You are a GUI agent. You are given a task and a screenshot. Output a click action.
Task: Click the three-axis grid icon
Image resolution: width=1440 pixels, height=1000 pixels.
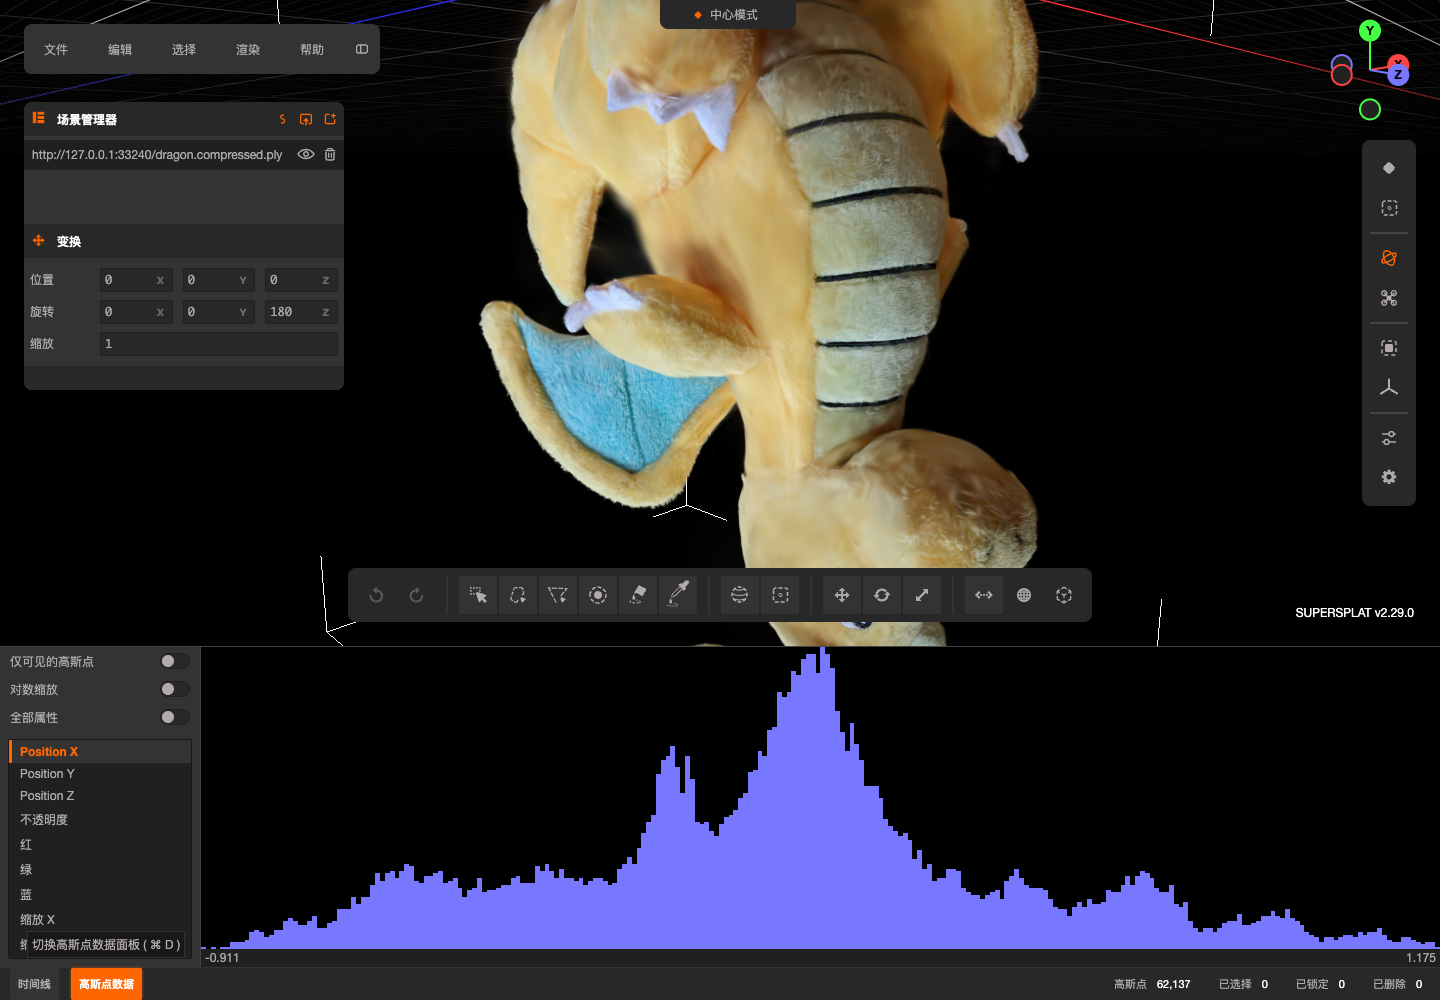(1389, 388)
